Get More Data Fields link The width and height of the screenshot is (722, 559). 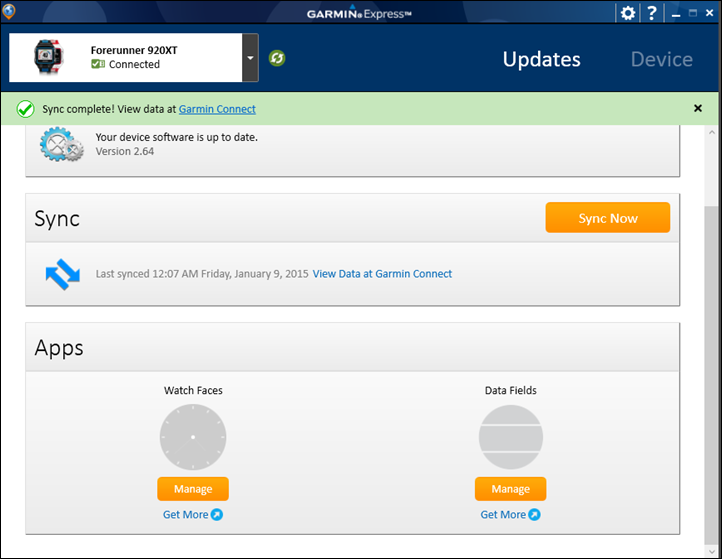coord(510,515)
